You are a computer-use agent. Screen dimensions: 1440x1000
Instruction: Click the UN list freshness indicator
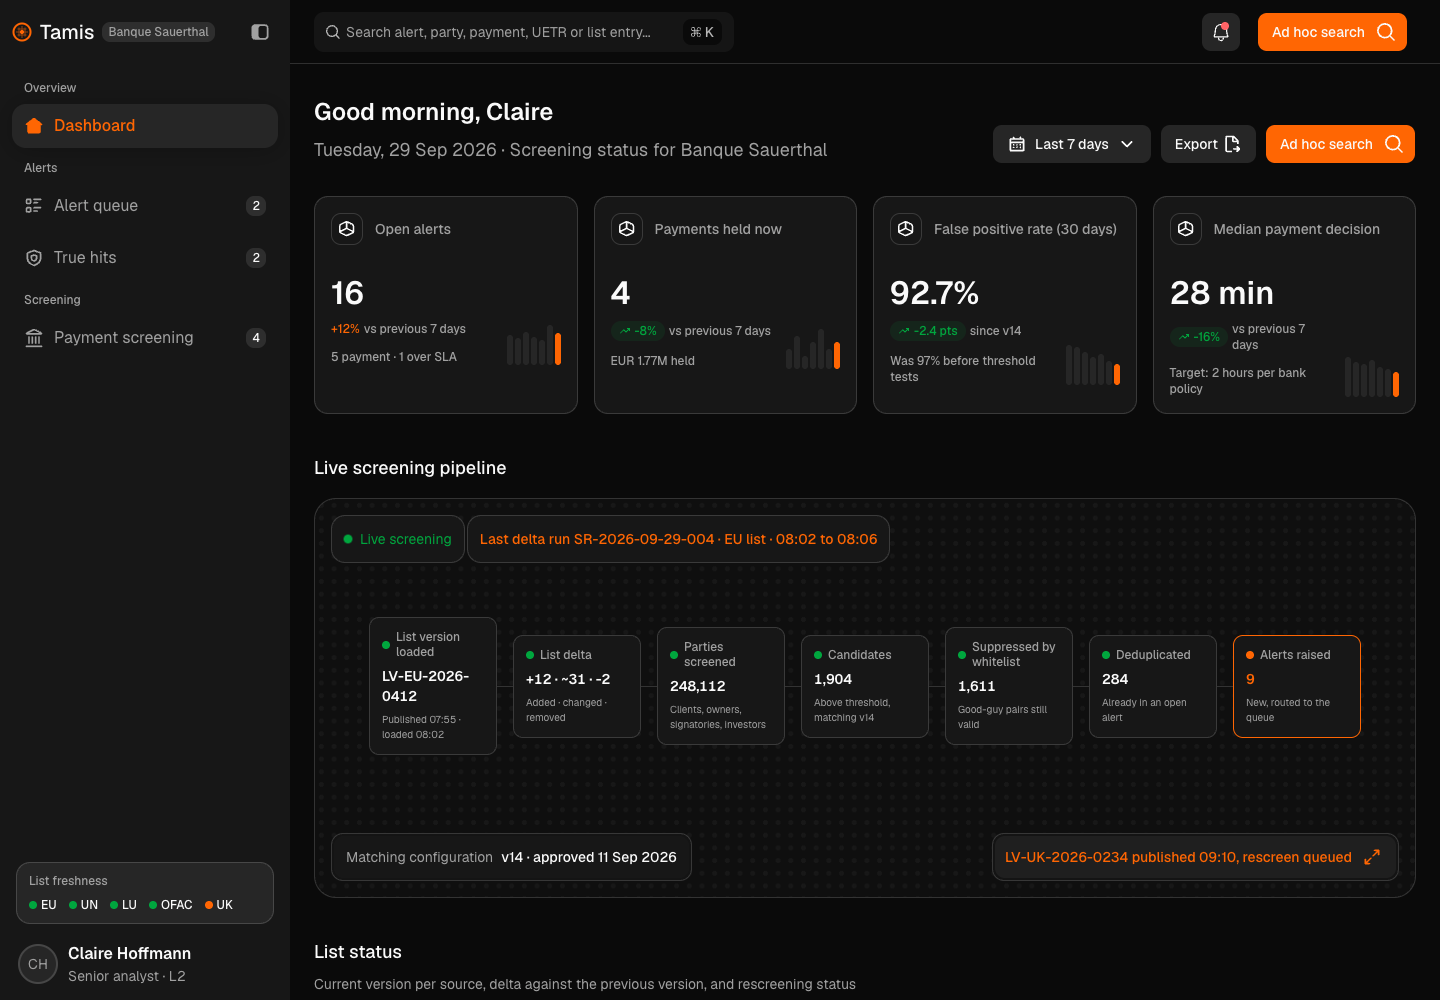[84, 905]
